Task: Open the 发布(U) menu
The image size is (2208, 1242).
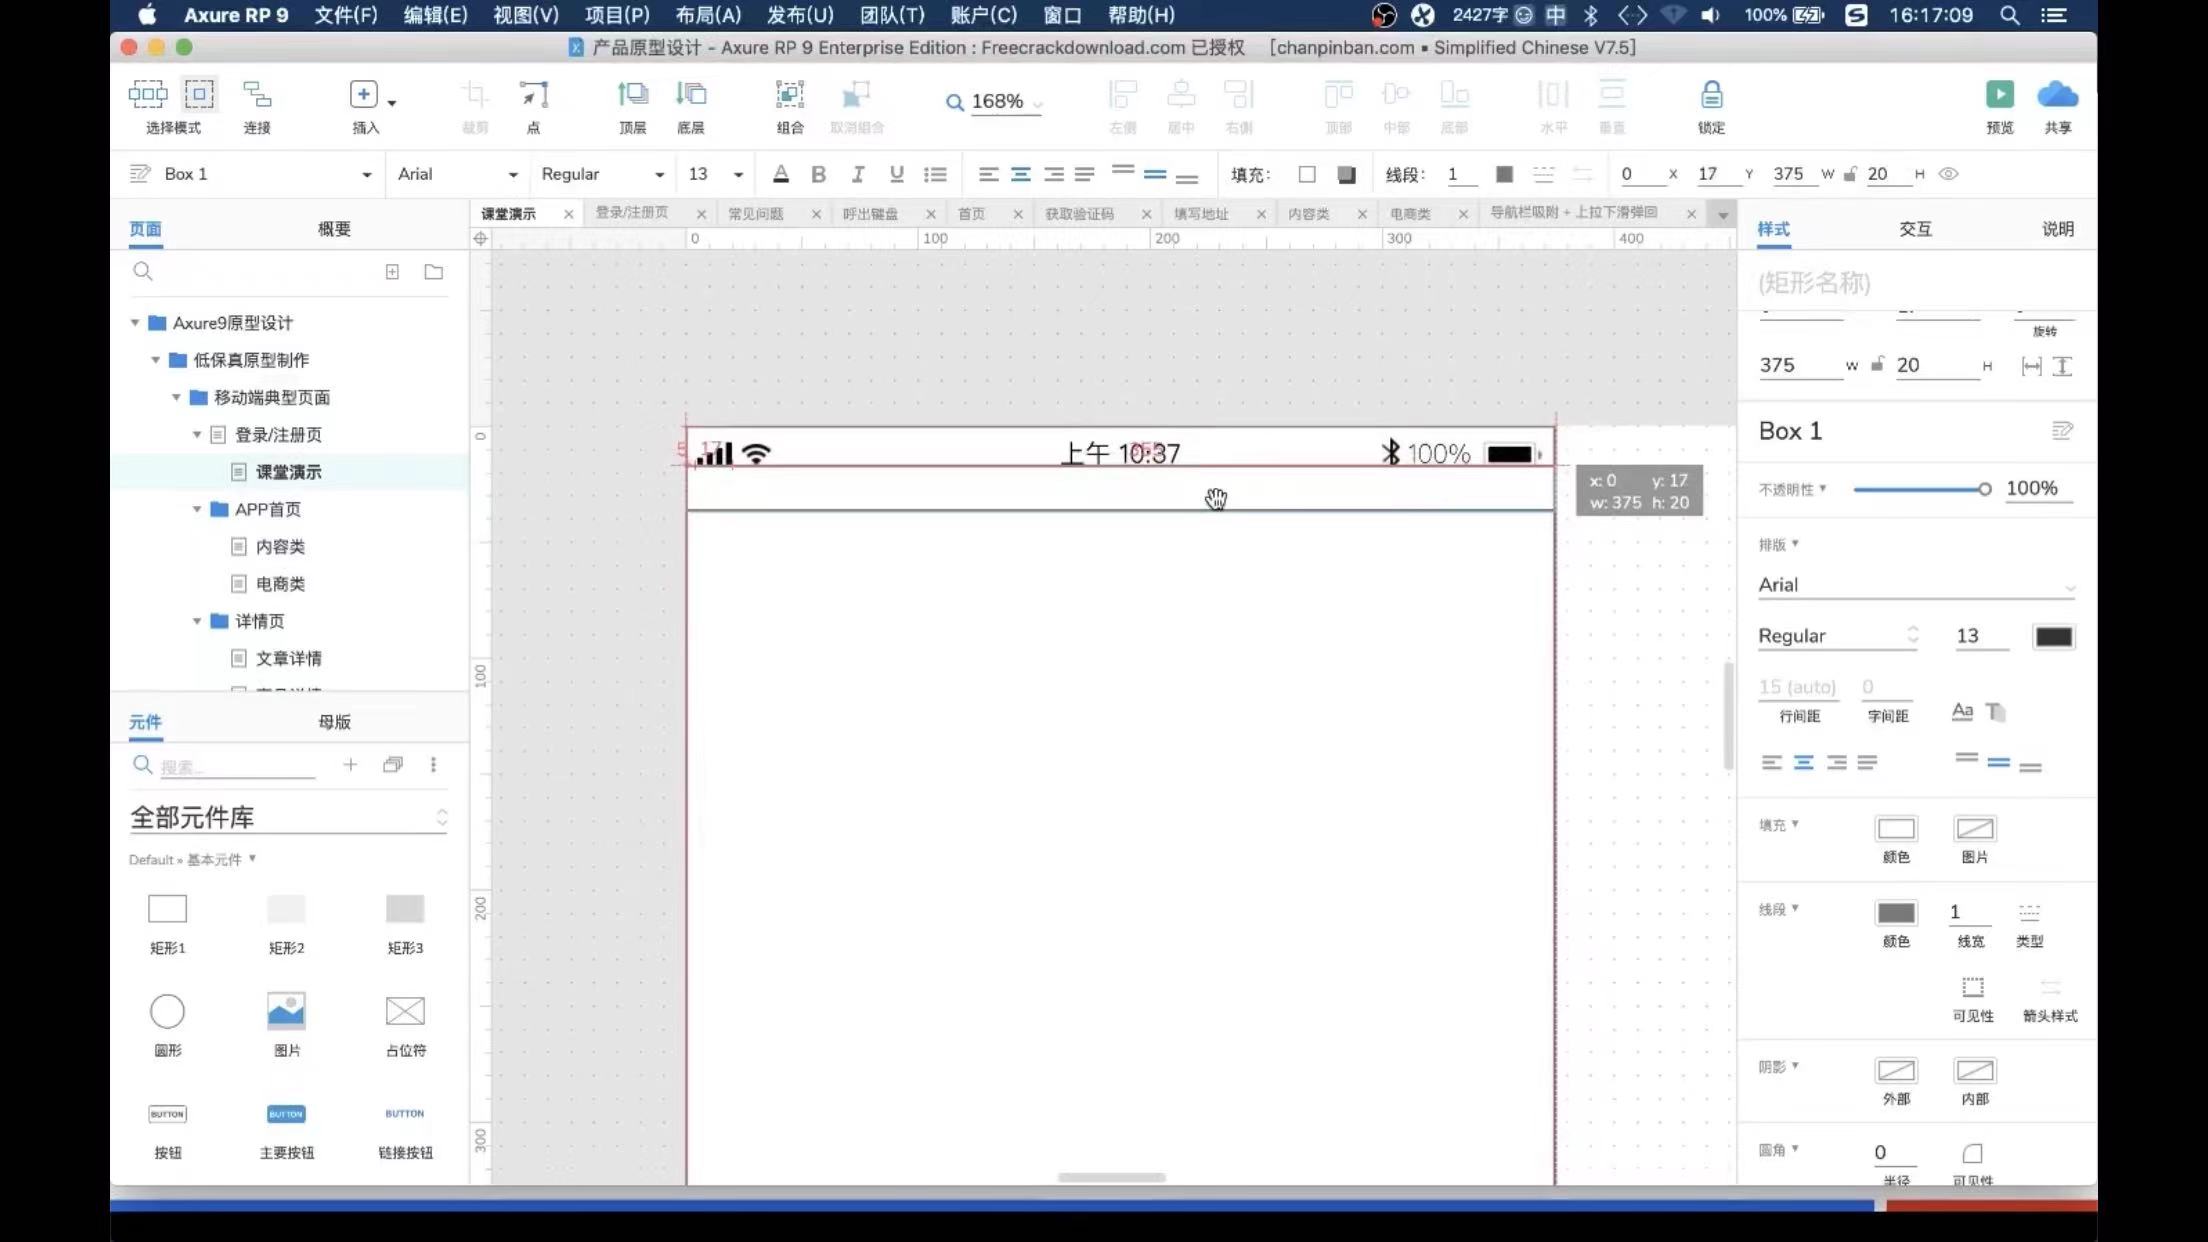Action: pyautogui.click(x=799, y=15)
